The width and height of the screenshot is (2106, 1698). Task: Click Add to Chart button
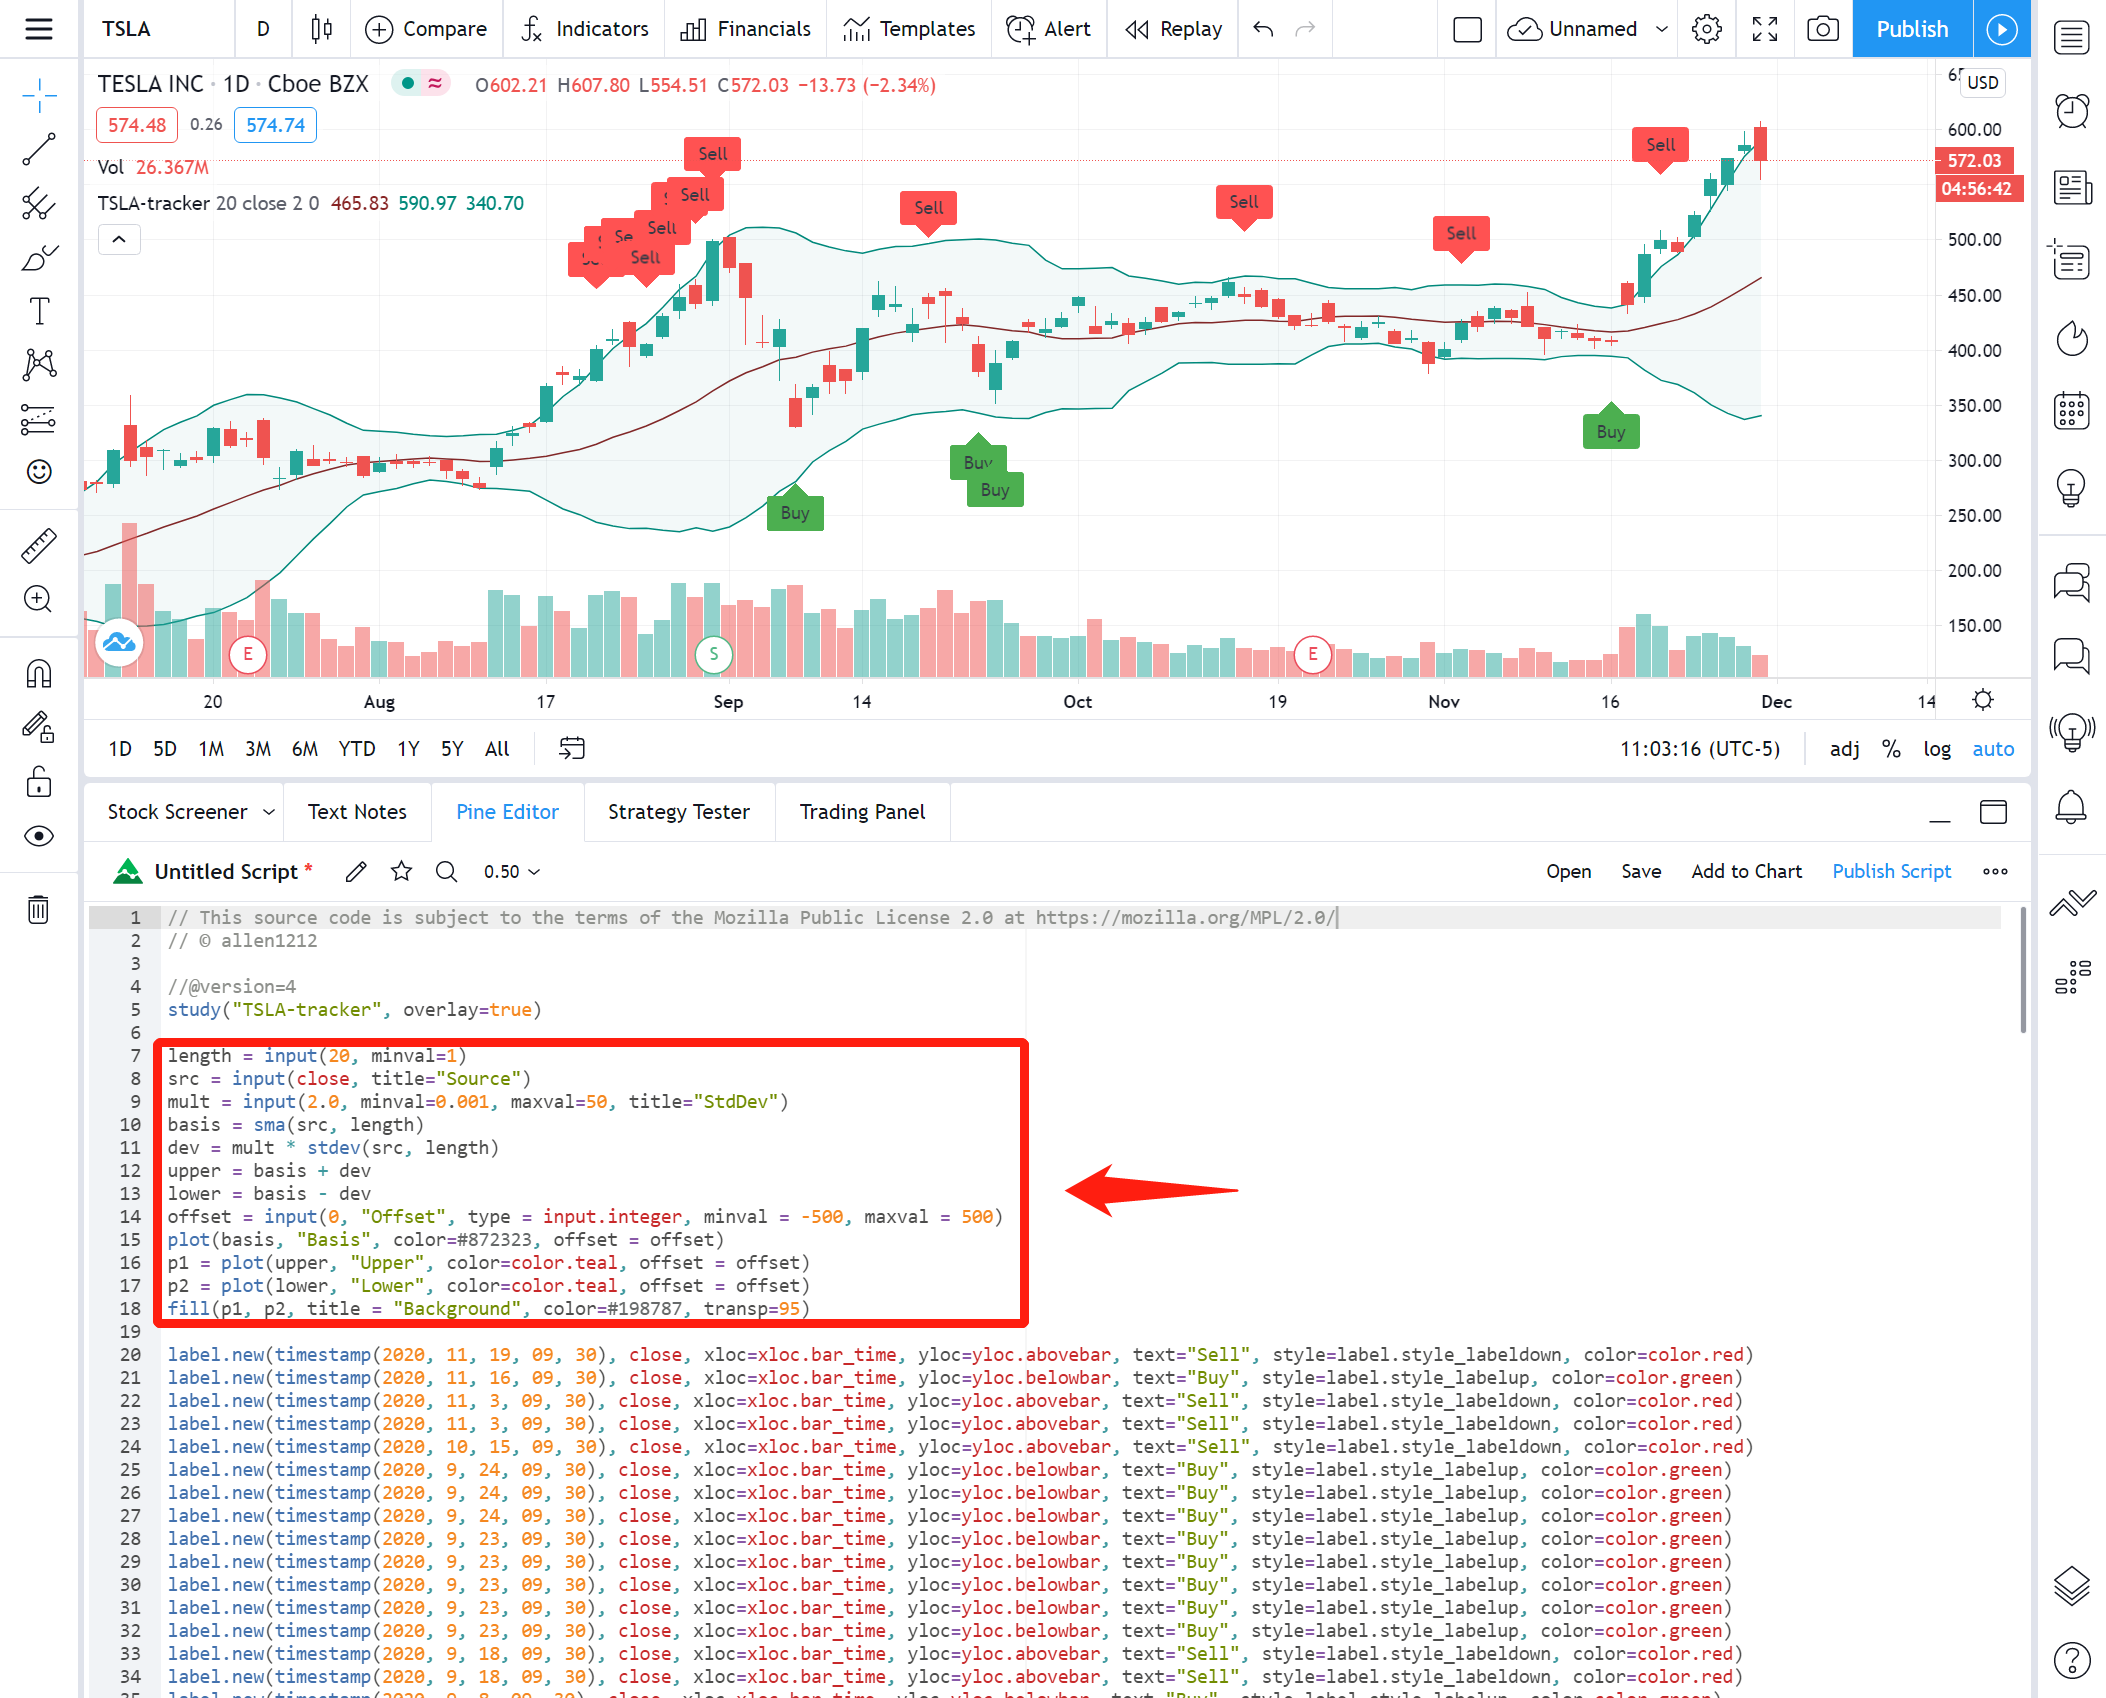tap(1746, 871)
